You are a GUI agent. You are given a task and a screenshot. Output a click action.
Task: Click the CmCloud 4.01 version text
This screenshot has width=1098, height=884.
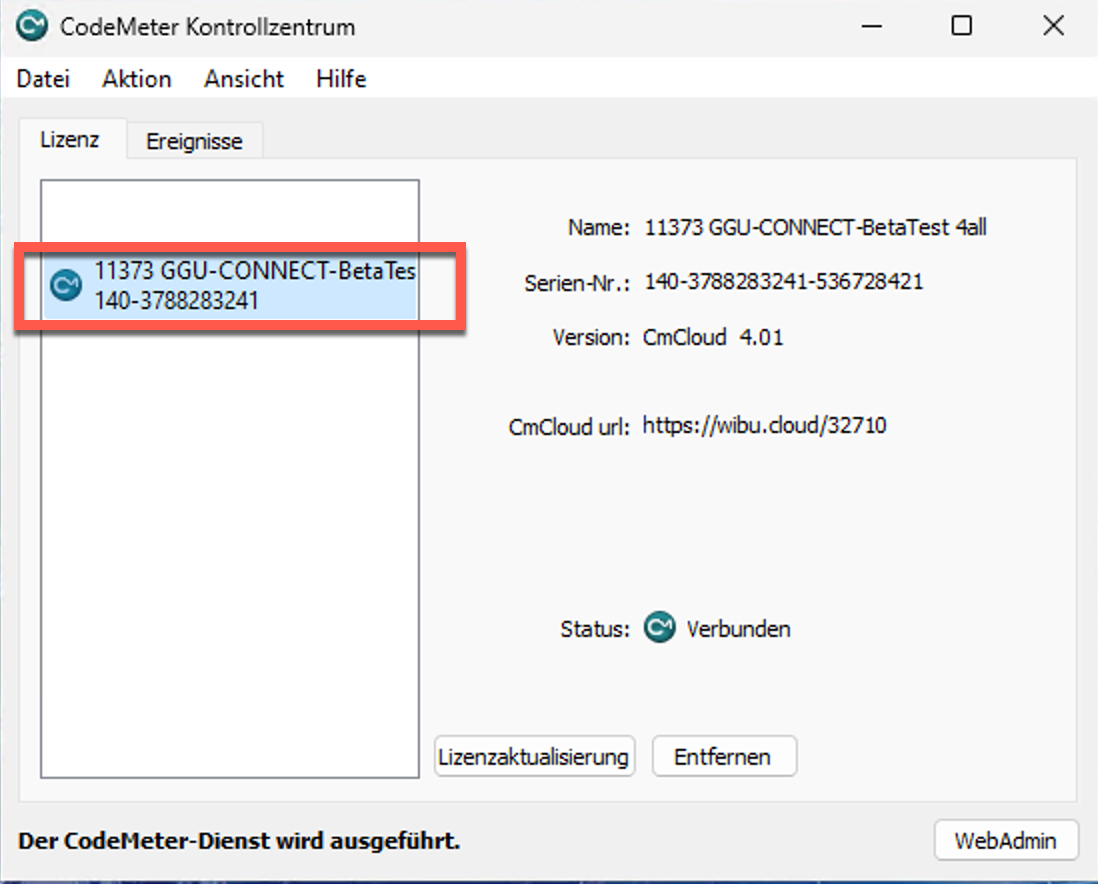713,338
